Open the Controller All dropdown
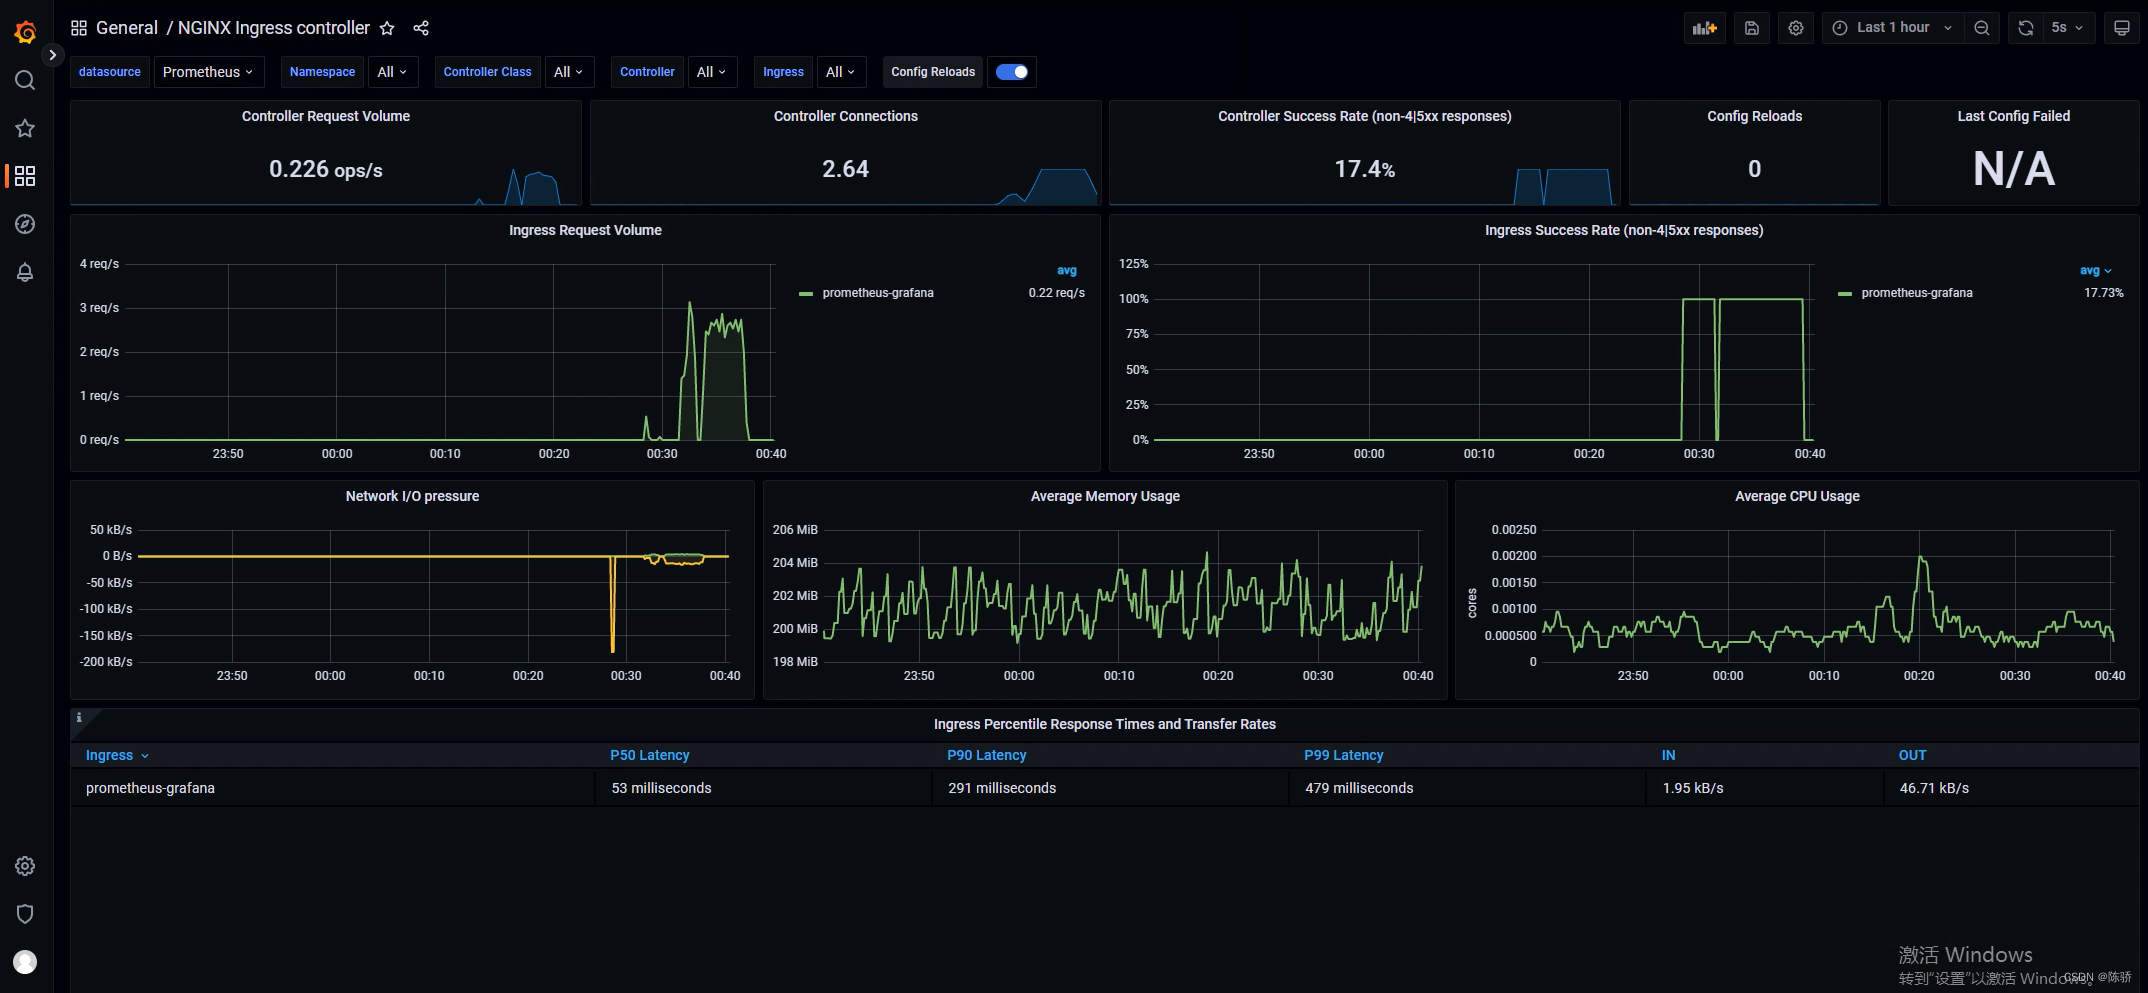Screen dimensions: 2148x993 coord(712,72)
